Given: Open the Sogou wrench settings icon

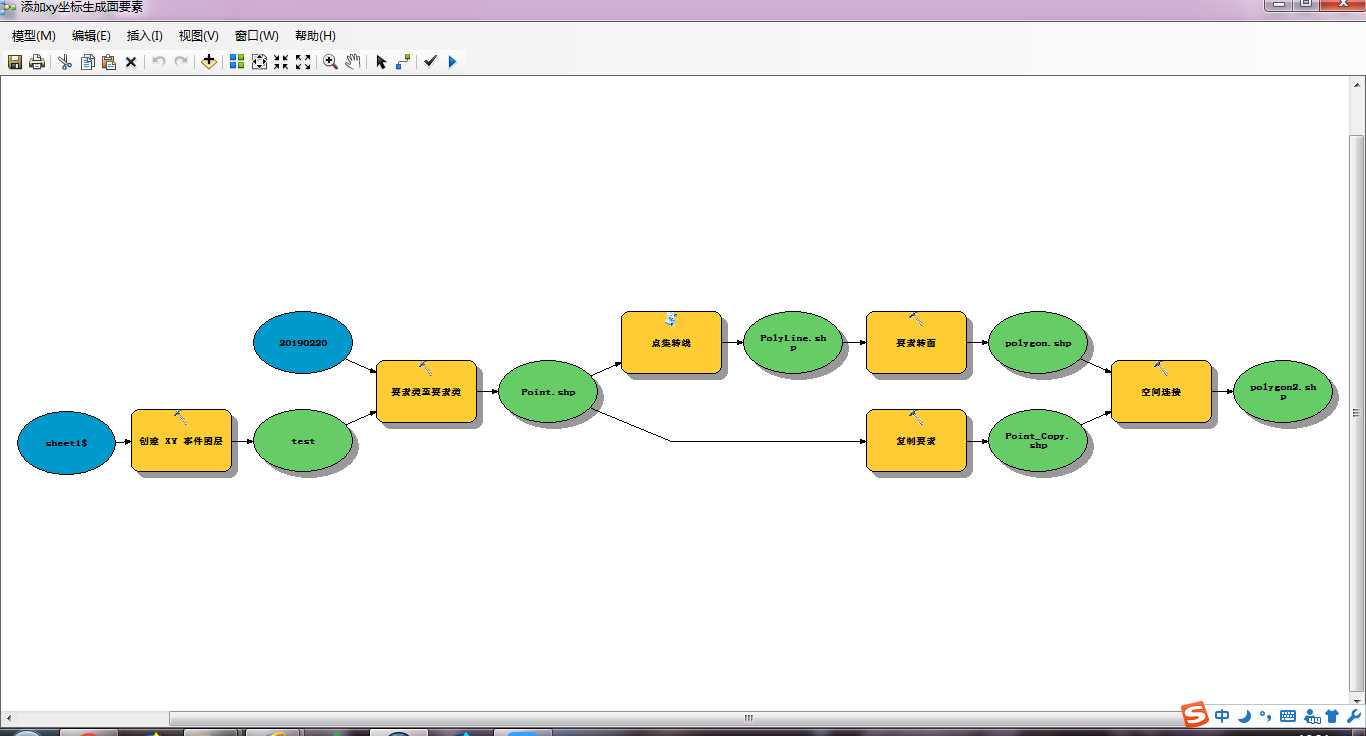Looking at the screenshot, I should [1354, 717].
